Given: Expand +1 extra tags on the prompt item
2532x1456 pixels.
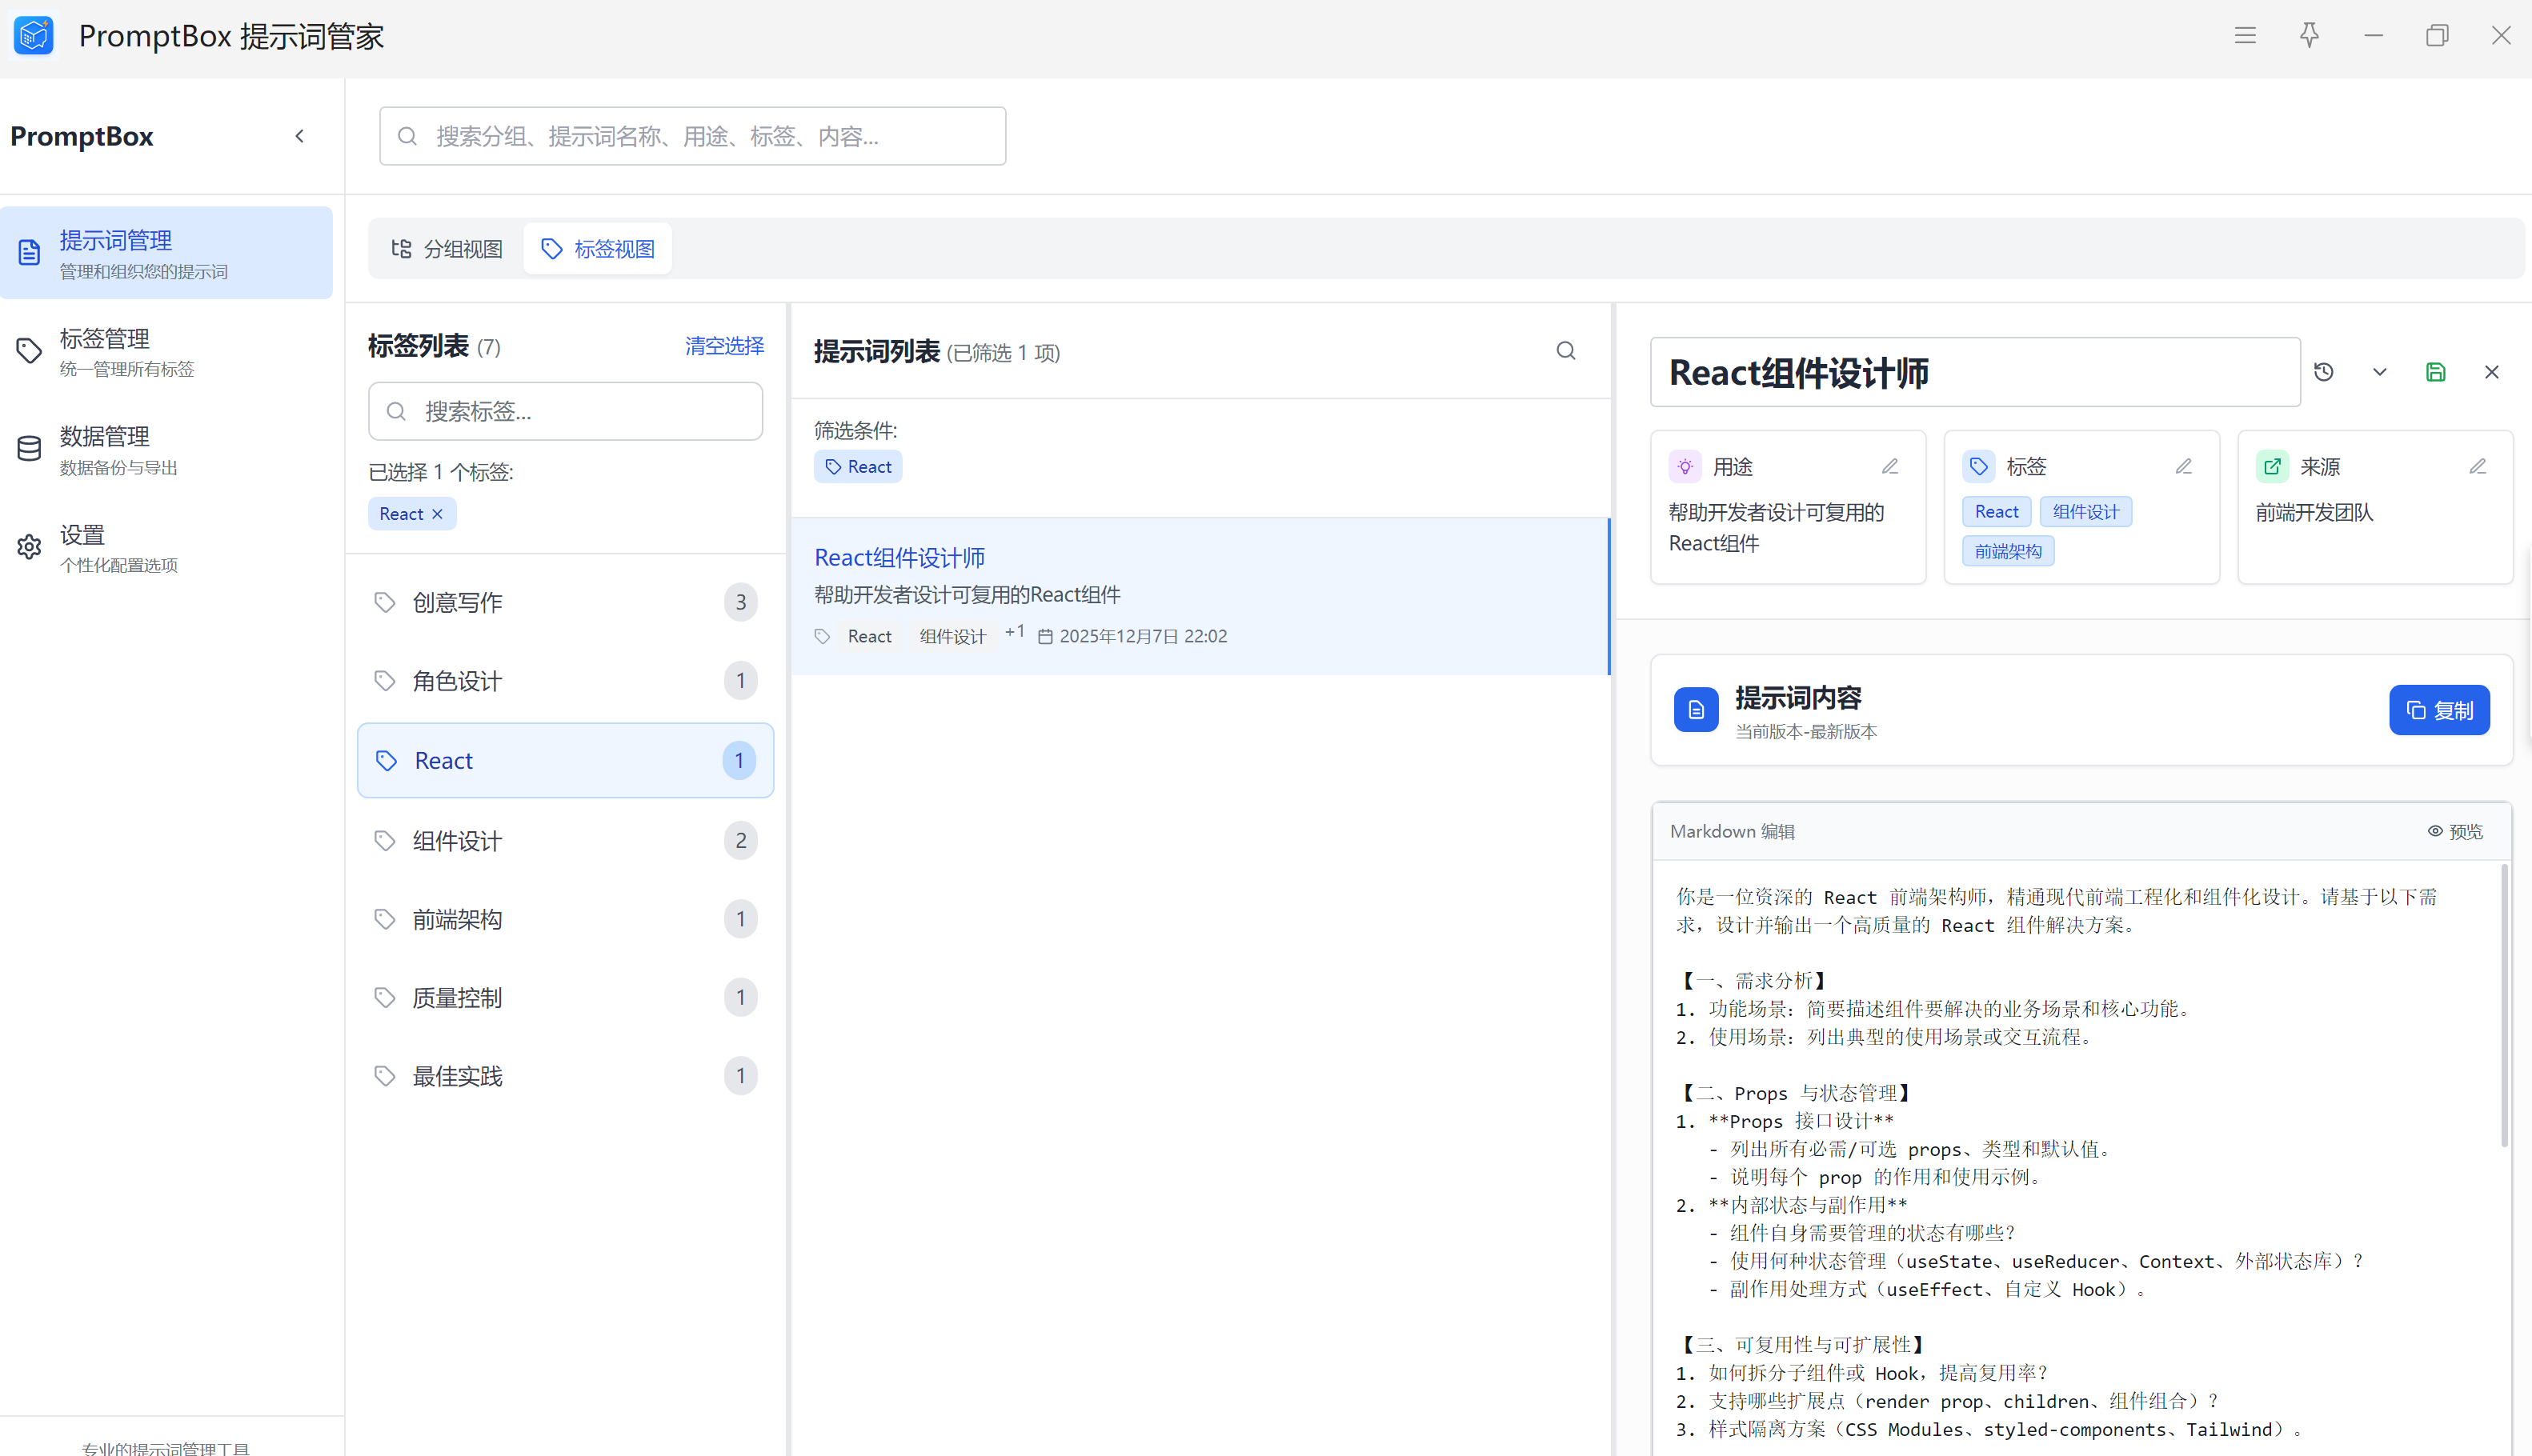Looking at the screenshot, I should pos(1014,632).
